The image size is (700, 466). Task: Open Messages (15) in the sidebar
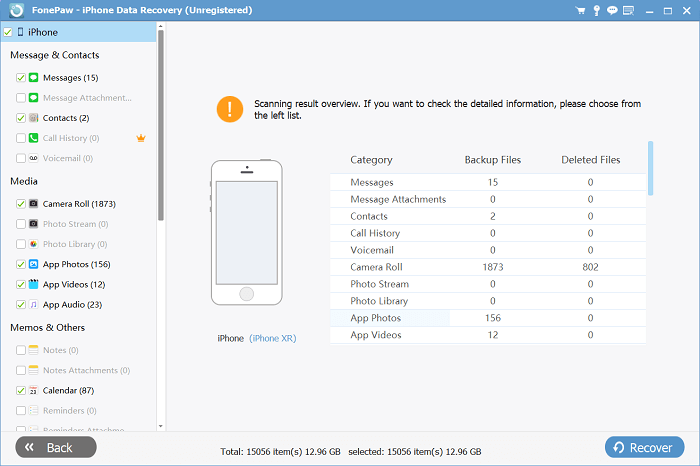click(x=71, y=78)
